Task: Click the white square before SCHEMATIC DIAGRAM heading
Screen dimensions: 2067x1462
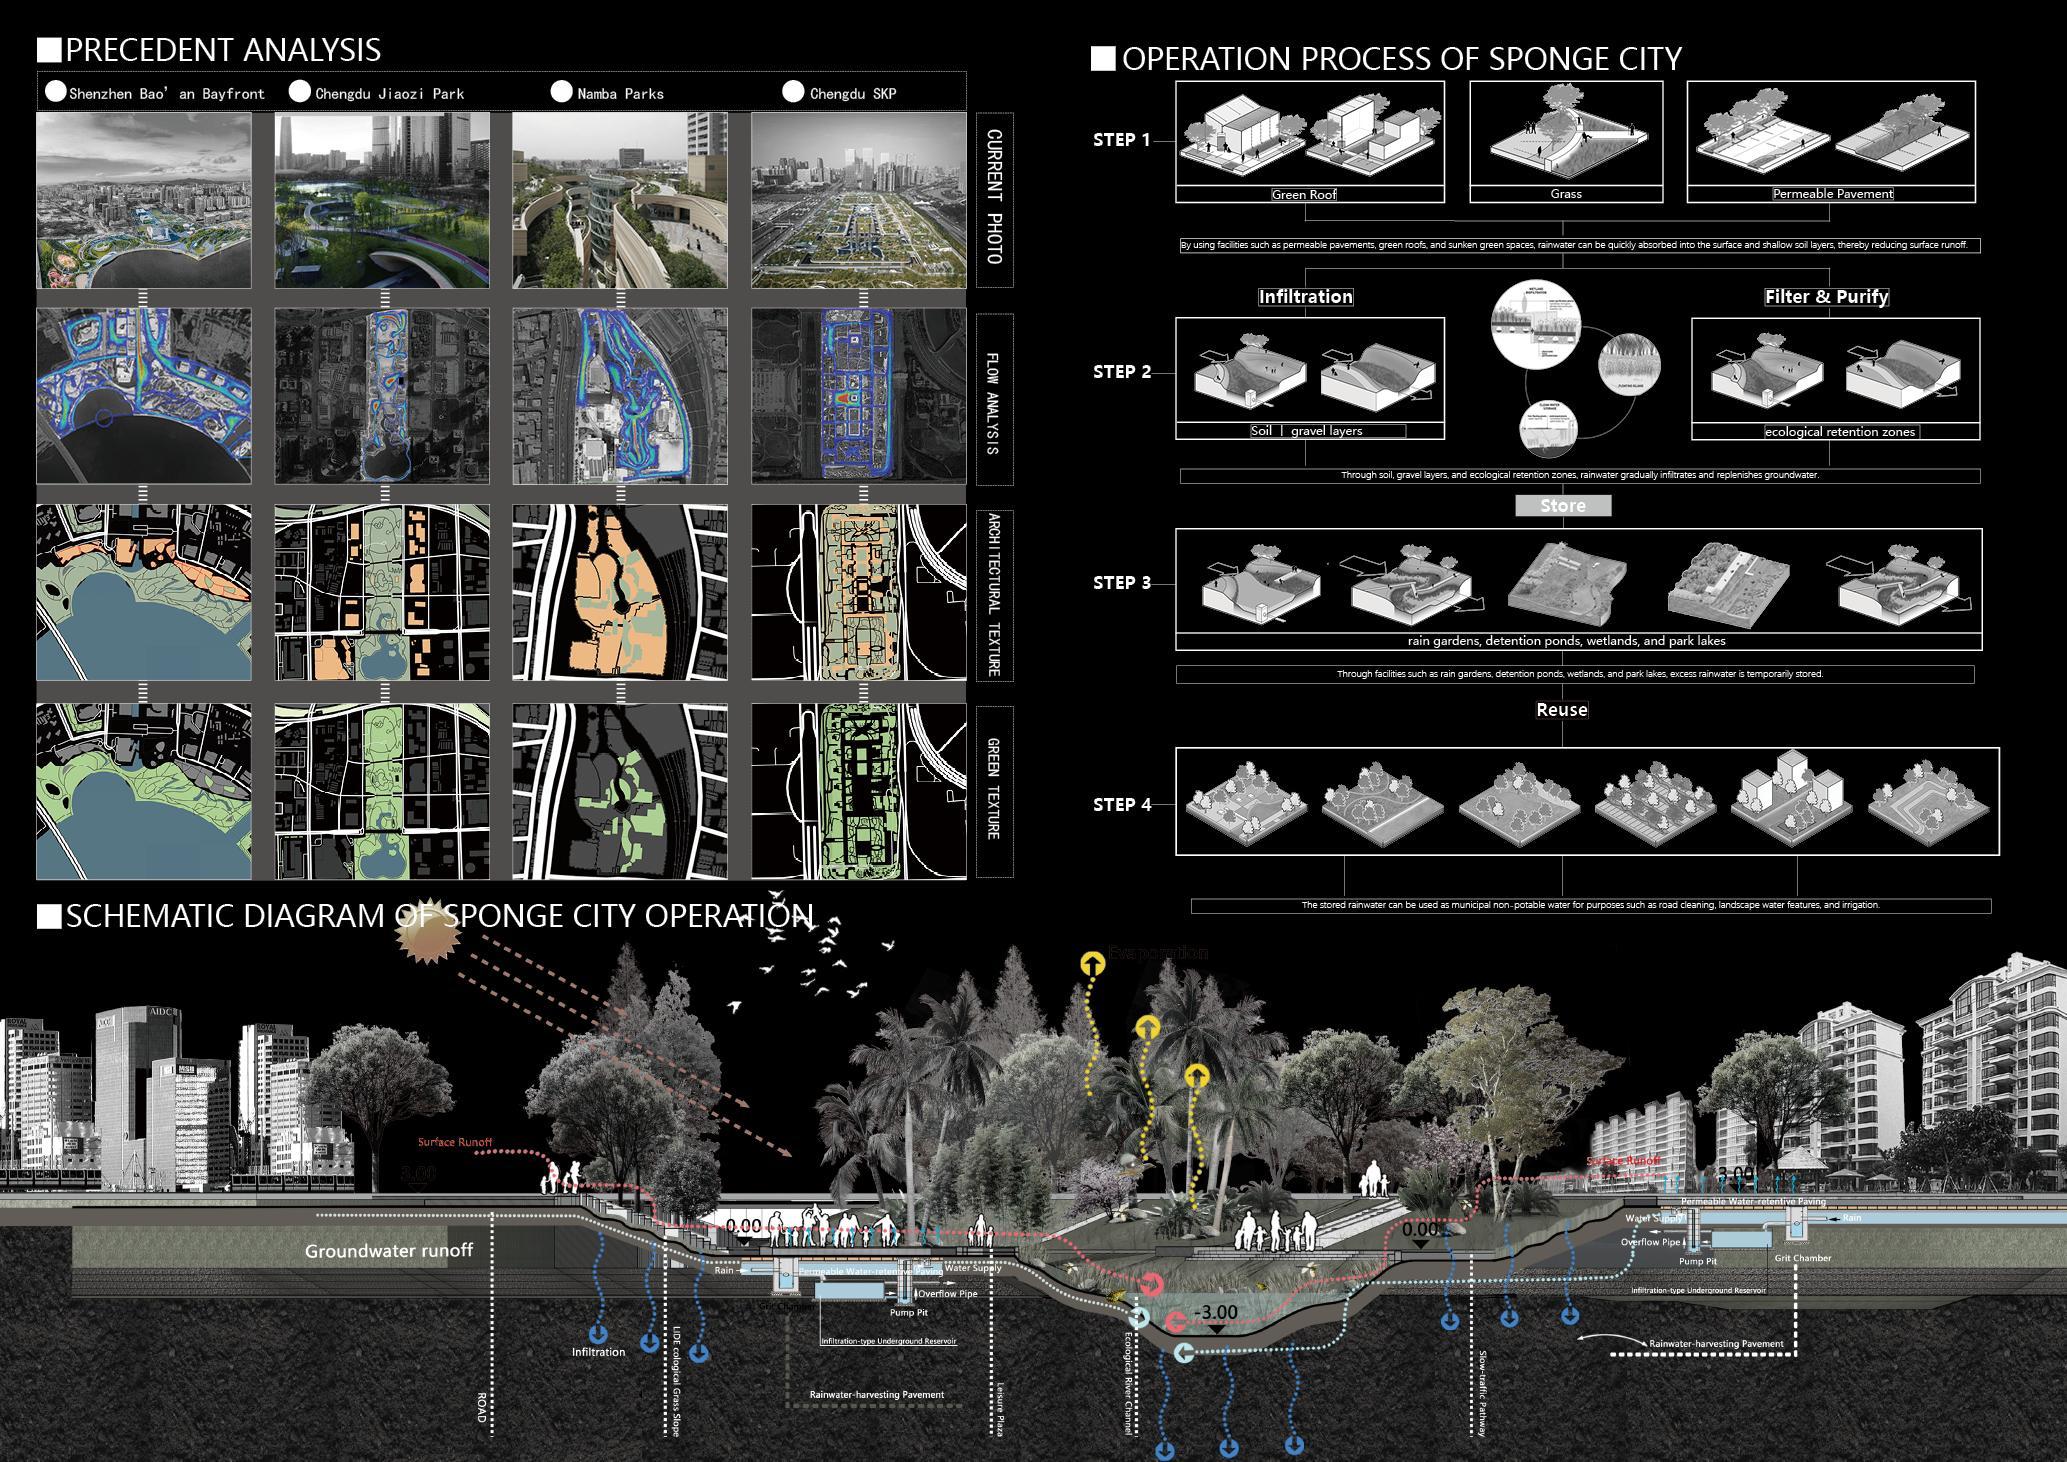Action: point(48,916)
